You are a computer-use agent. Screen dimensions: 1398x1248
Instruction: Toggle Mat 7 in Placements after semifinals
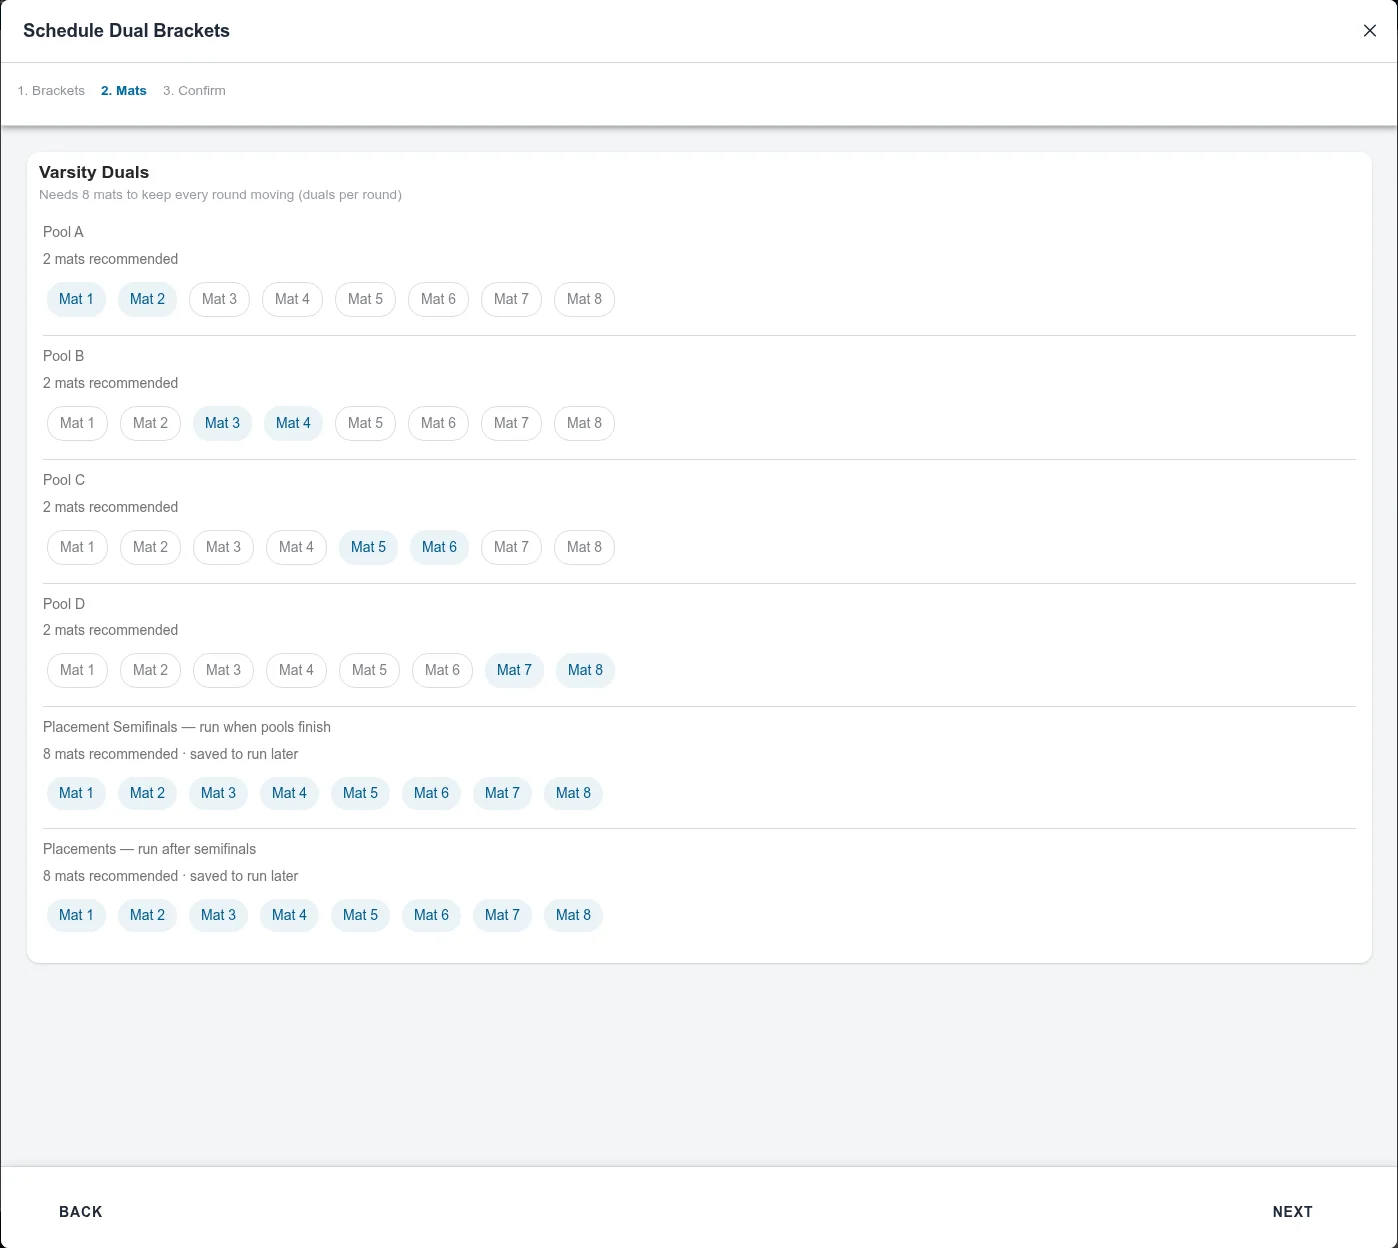pos(502,915)
